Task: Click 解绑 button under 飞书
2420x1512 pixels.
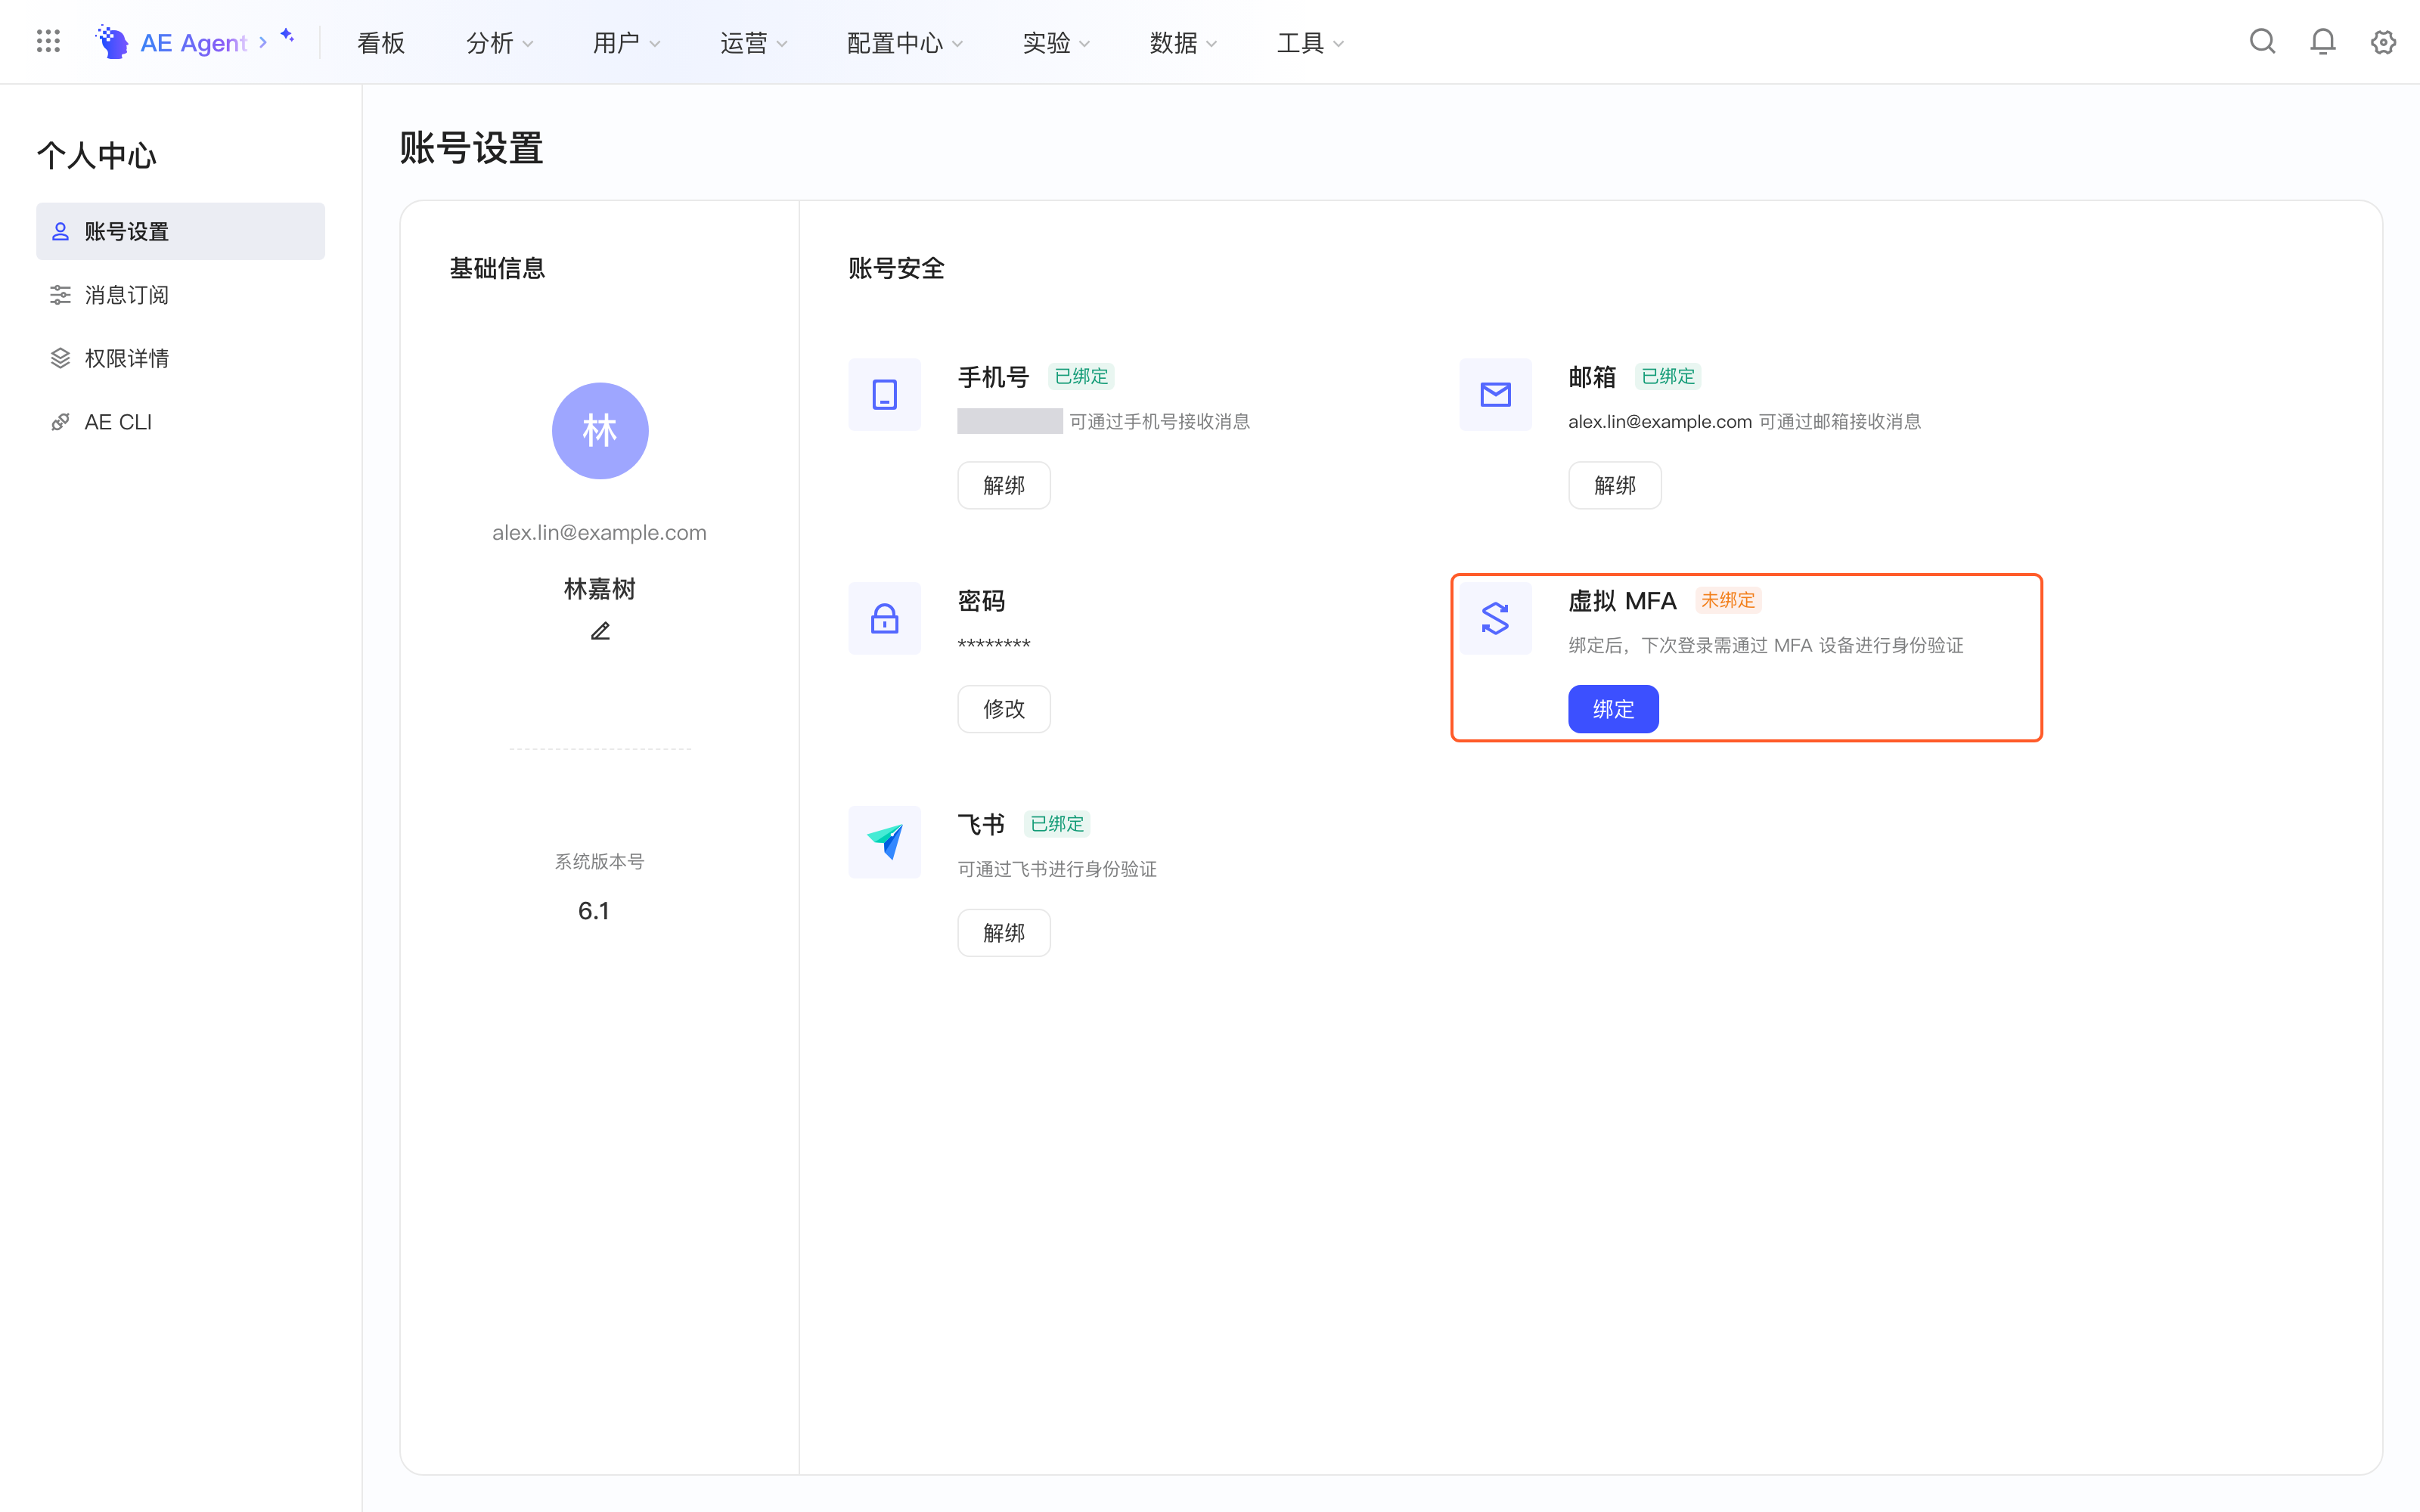Action: 1004,933
